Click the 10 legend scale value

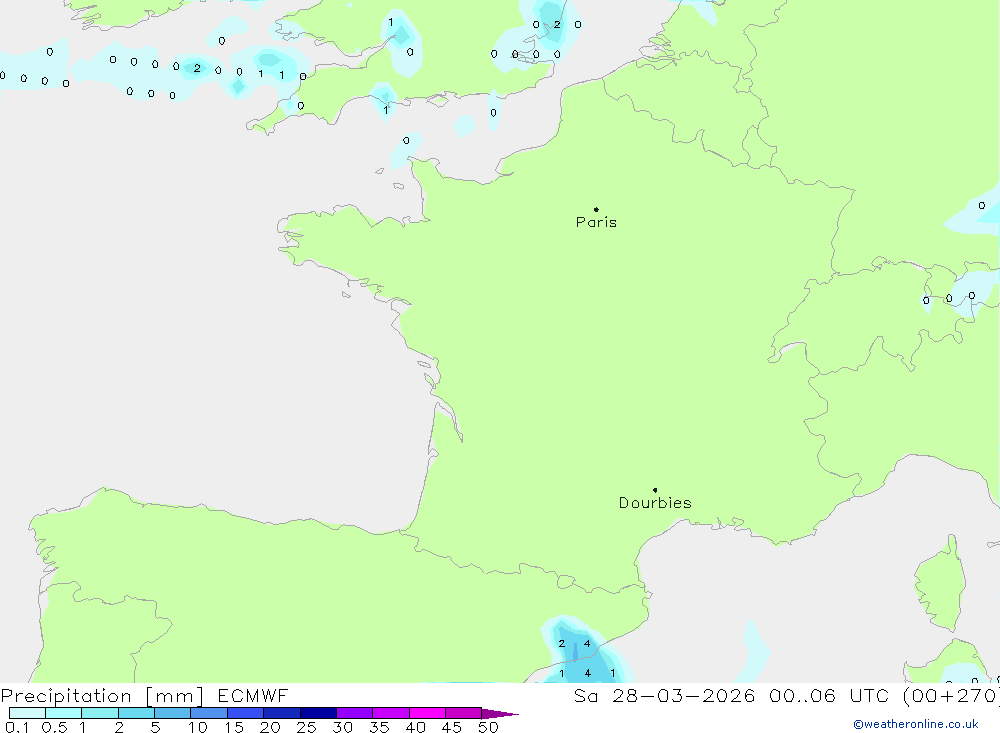(198, 727)
